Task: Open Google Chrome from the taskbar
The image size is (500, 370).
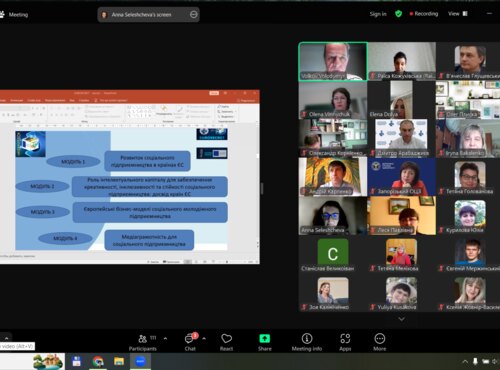Action: pos(98,361)
